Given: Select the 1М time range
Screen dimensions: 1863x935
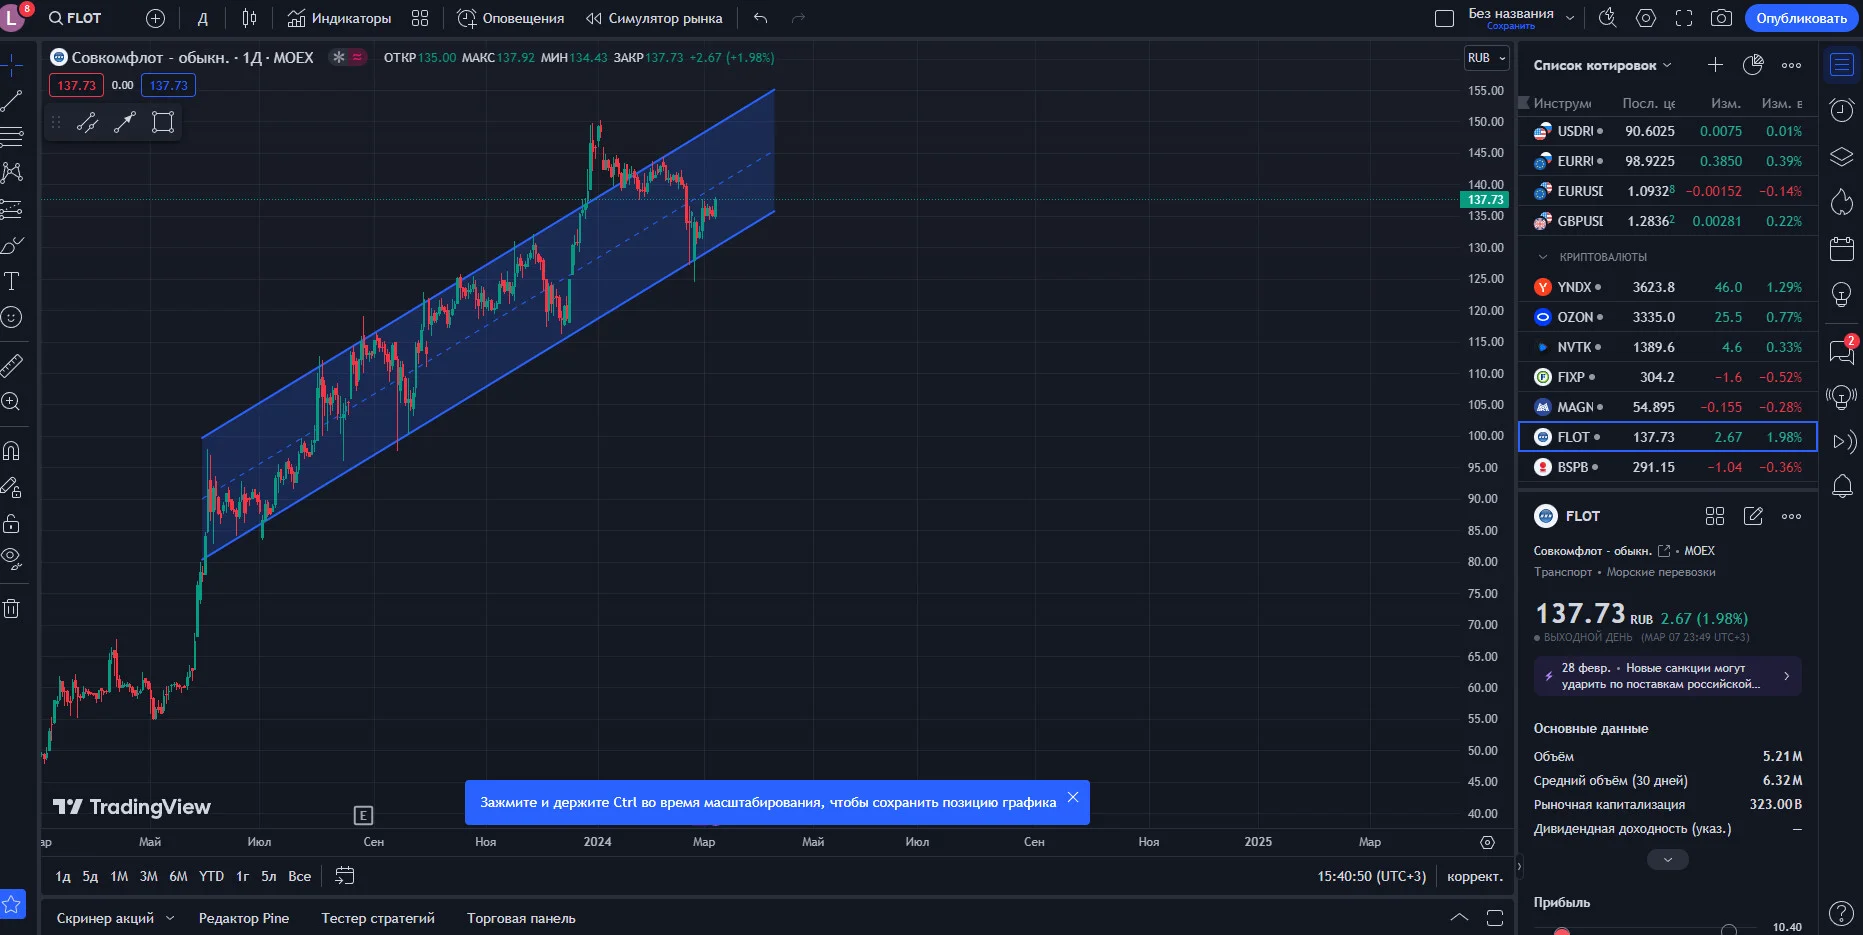Looking at the screenshot, I should [119, 876].
